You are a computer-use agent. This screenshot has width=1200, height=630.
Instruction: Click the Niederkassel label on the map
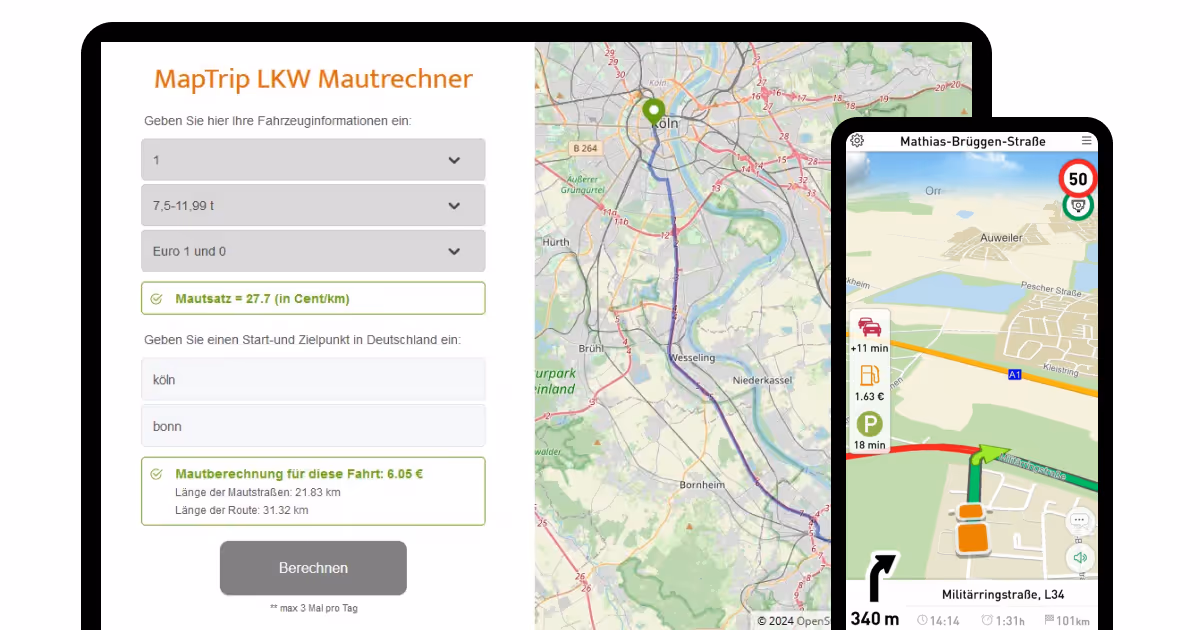[x=762, y=381]
